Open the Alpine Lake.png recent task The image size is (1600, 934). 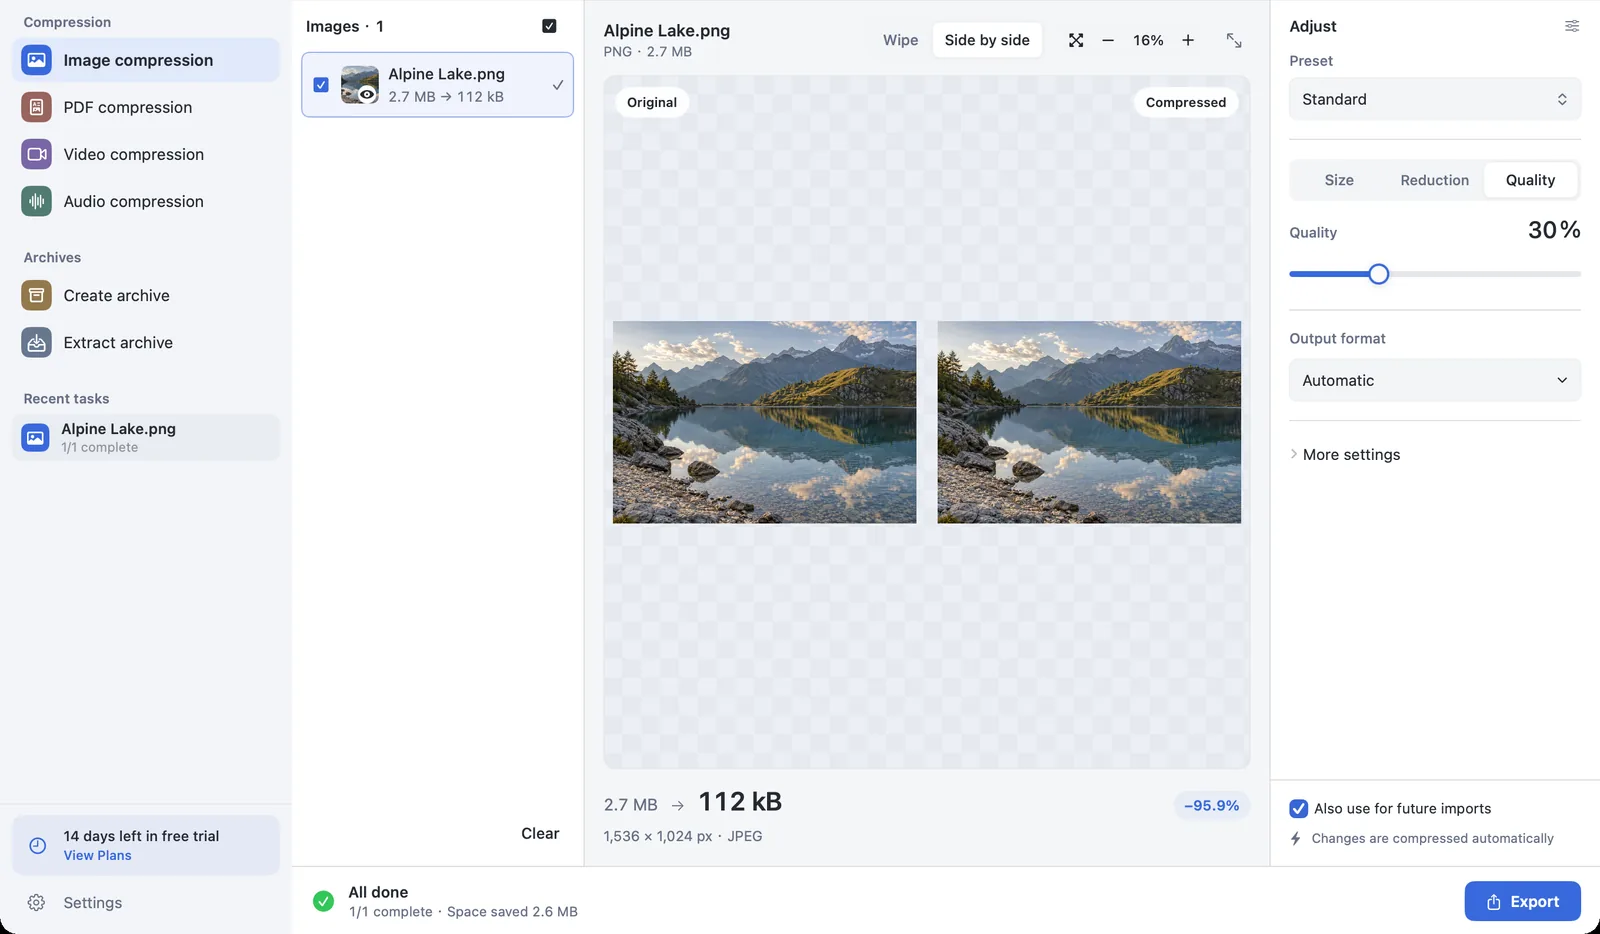[x=146, y=437]
